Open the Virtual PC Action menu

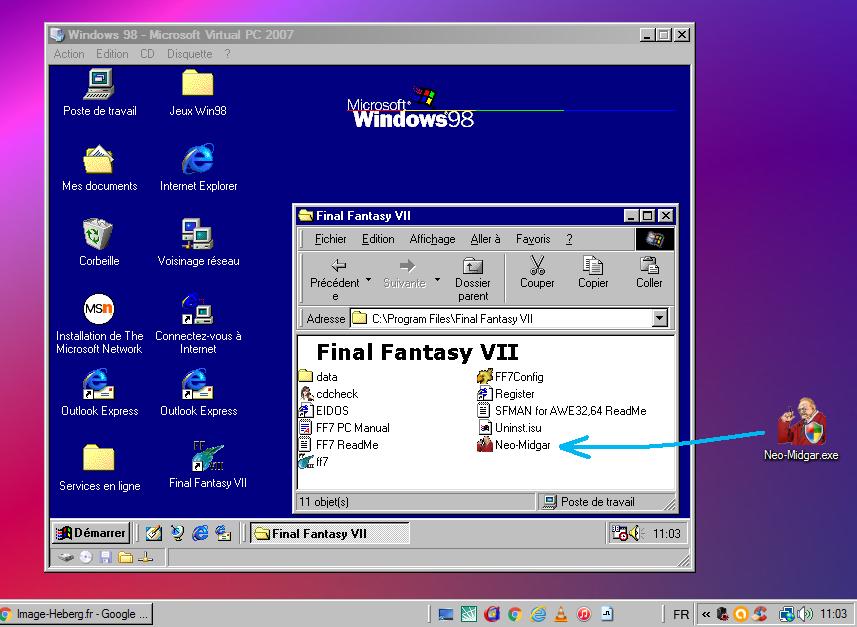[69, 54]
